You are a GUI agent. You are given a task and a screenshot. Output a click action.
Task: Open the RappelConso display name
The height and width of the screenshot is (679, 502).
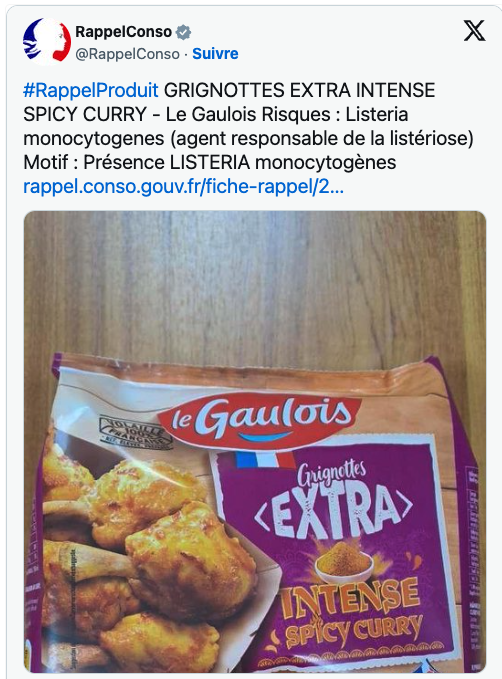(x=123, y=32)
